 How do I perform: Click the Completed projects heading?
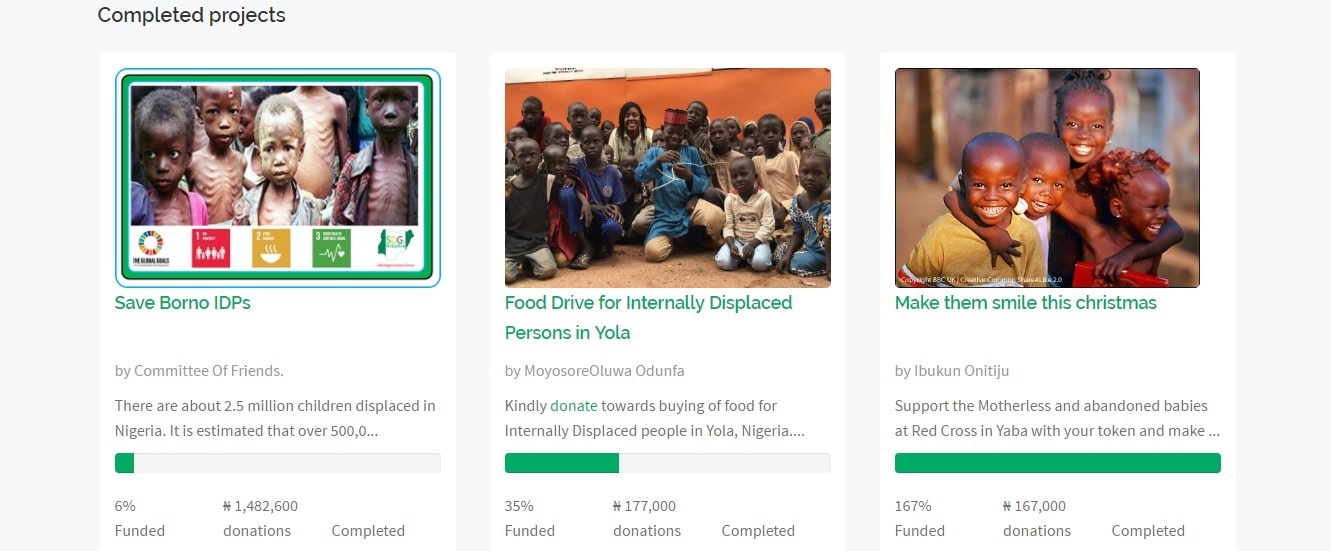191,15
